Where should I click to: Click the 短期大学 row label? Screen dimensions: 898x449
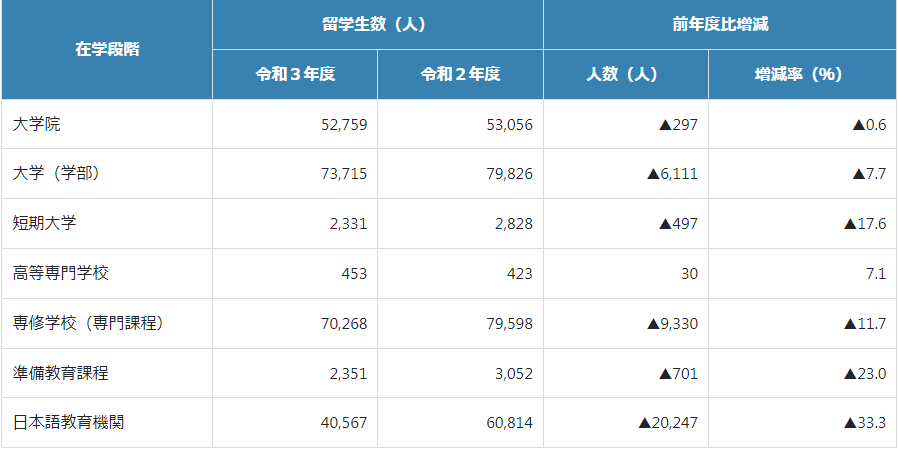tap(44, 224)
